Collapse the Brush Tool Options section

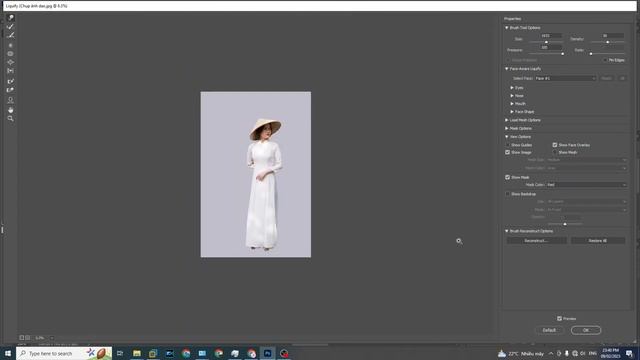507,28
